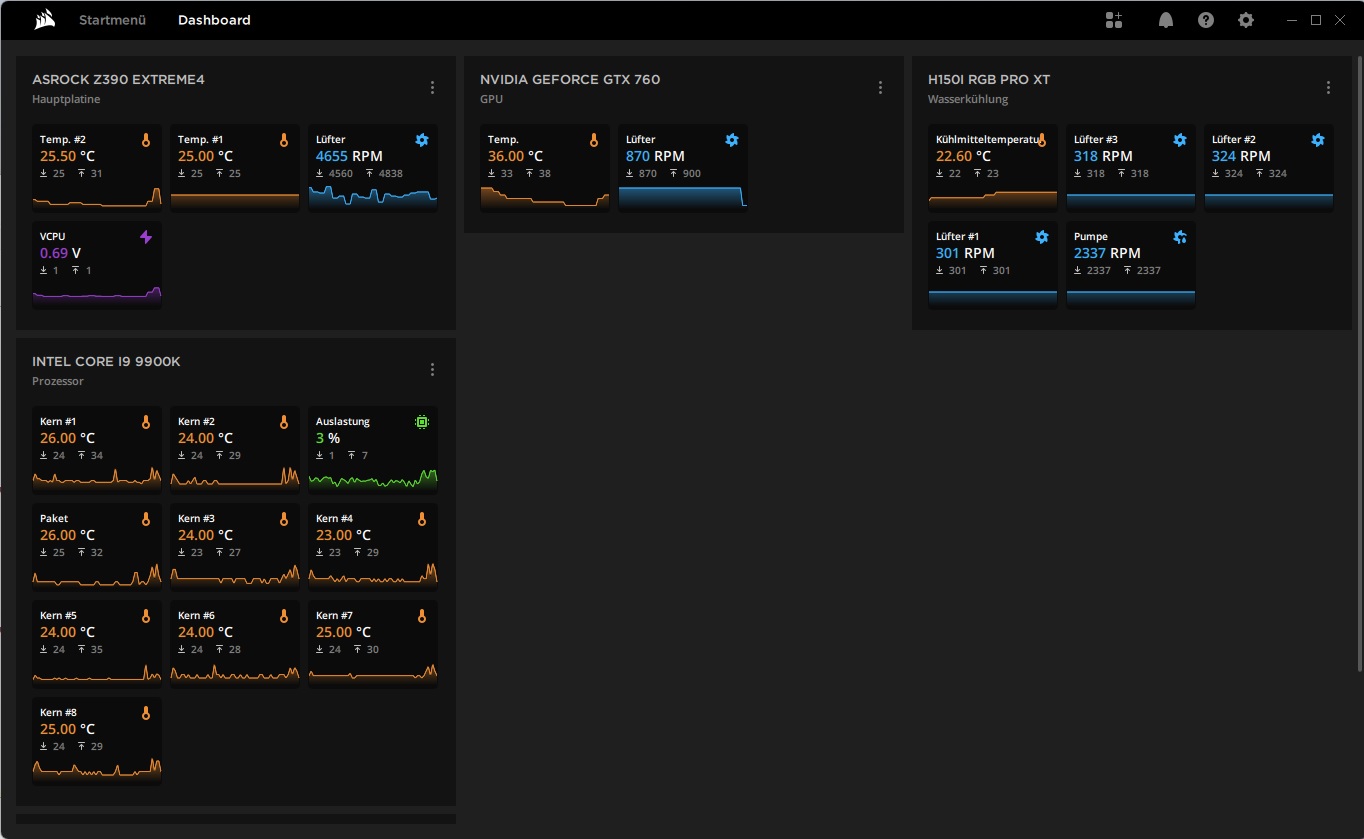Click thermometer icon on Kern #2 tile

284,423
